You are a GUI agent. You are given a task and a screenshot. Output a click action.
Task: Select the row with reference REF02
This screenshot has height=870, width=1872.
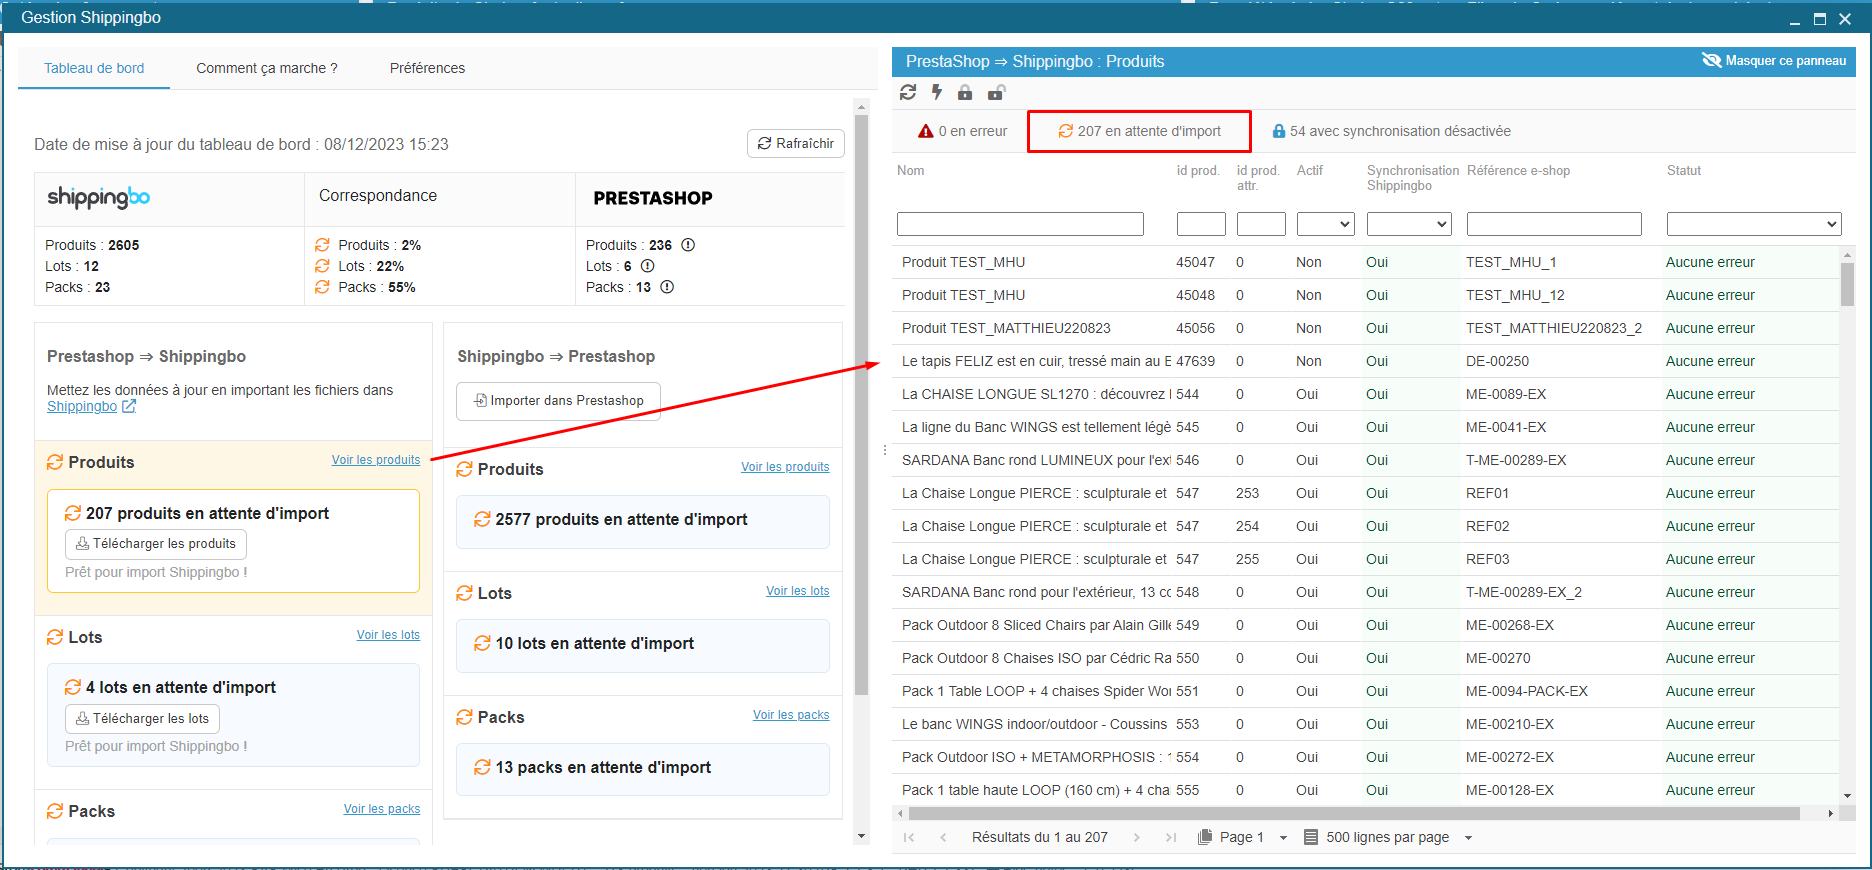click(x=1366, y=526)
